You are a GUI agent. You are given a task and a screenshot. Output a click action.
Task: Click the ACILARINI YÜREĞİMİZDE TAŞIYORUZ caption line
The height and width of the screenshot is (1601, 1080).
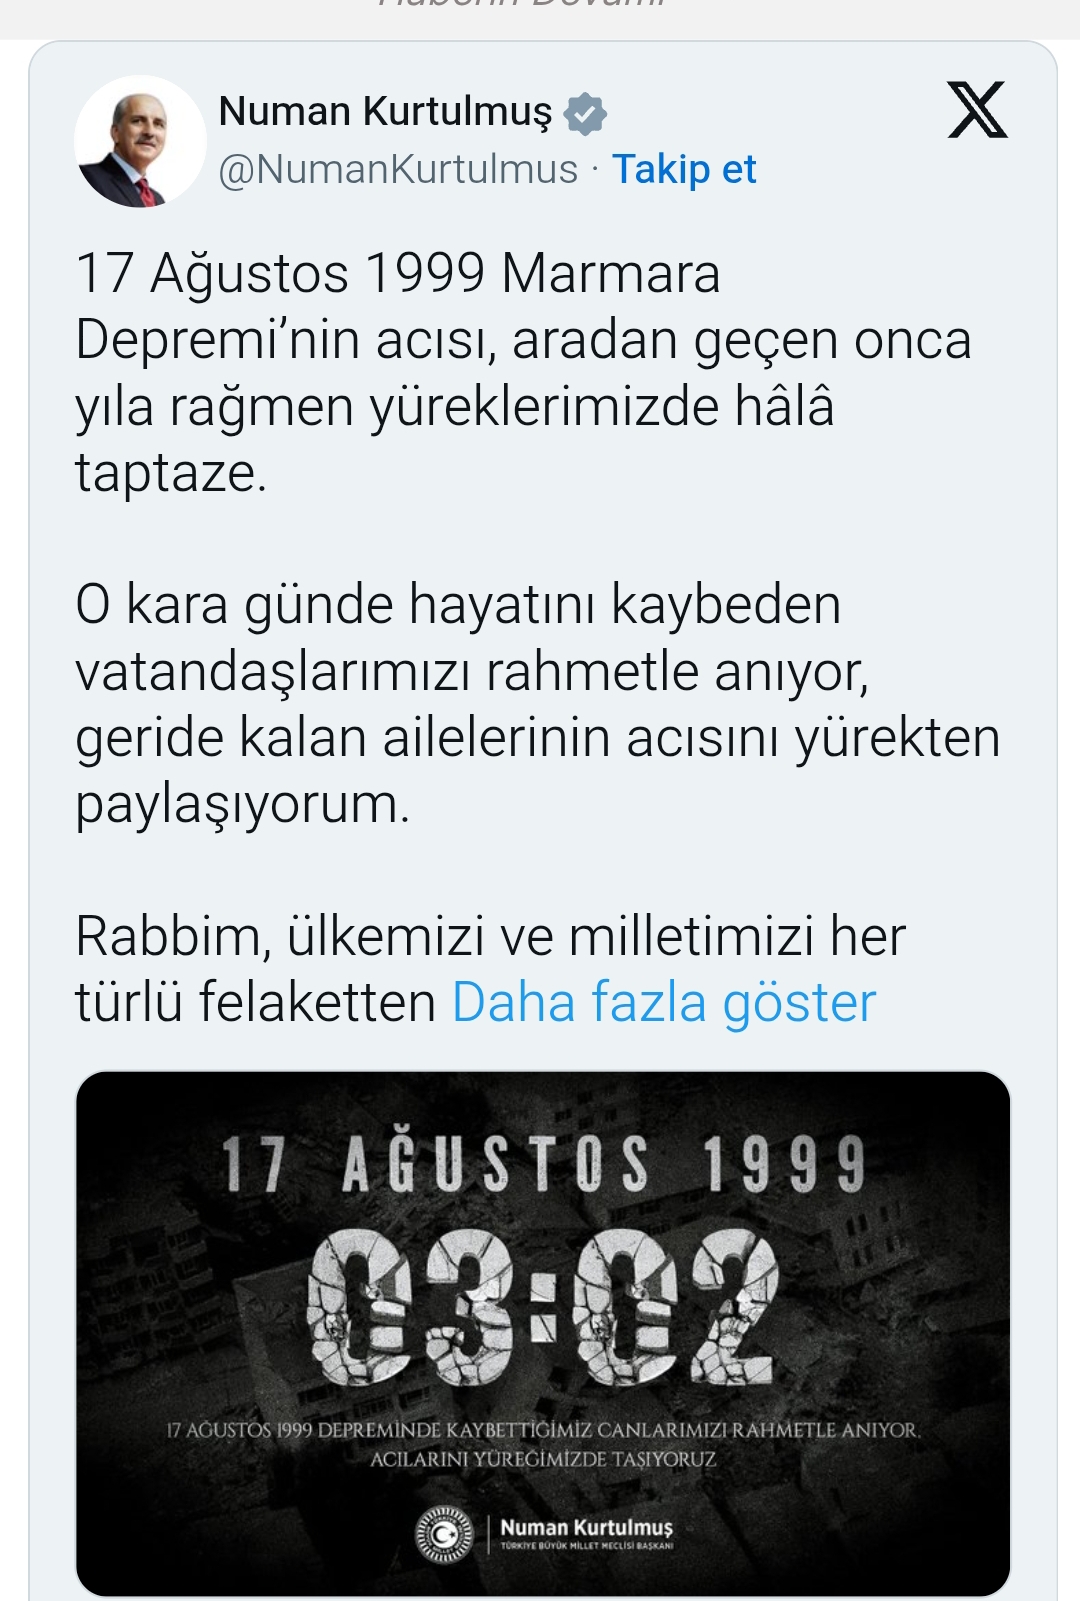[x=543, y=1459]
